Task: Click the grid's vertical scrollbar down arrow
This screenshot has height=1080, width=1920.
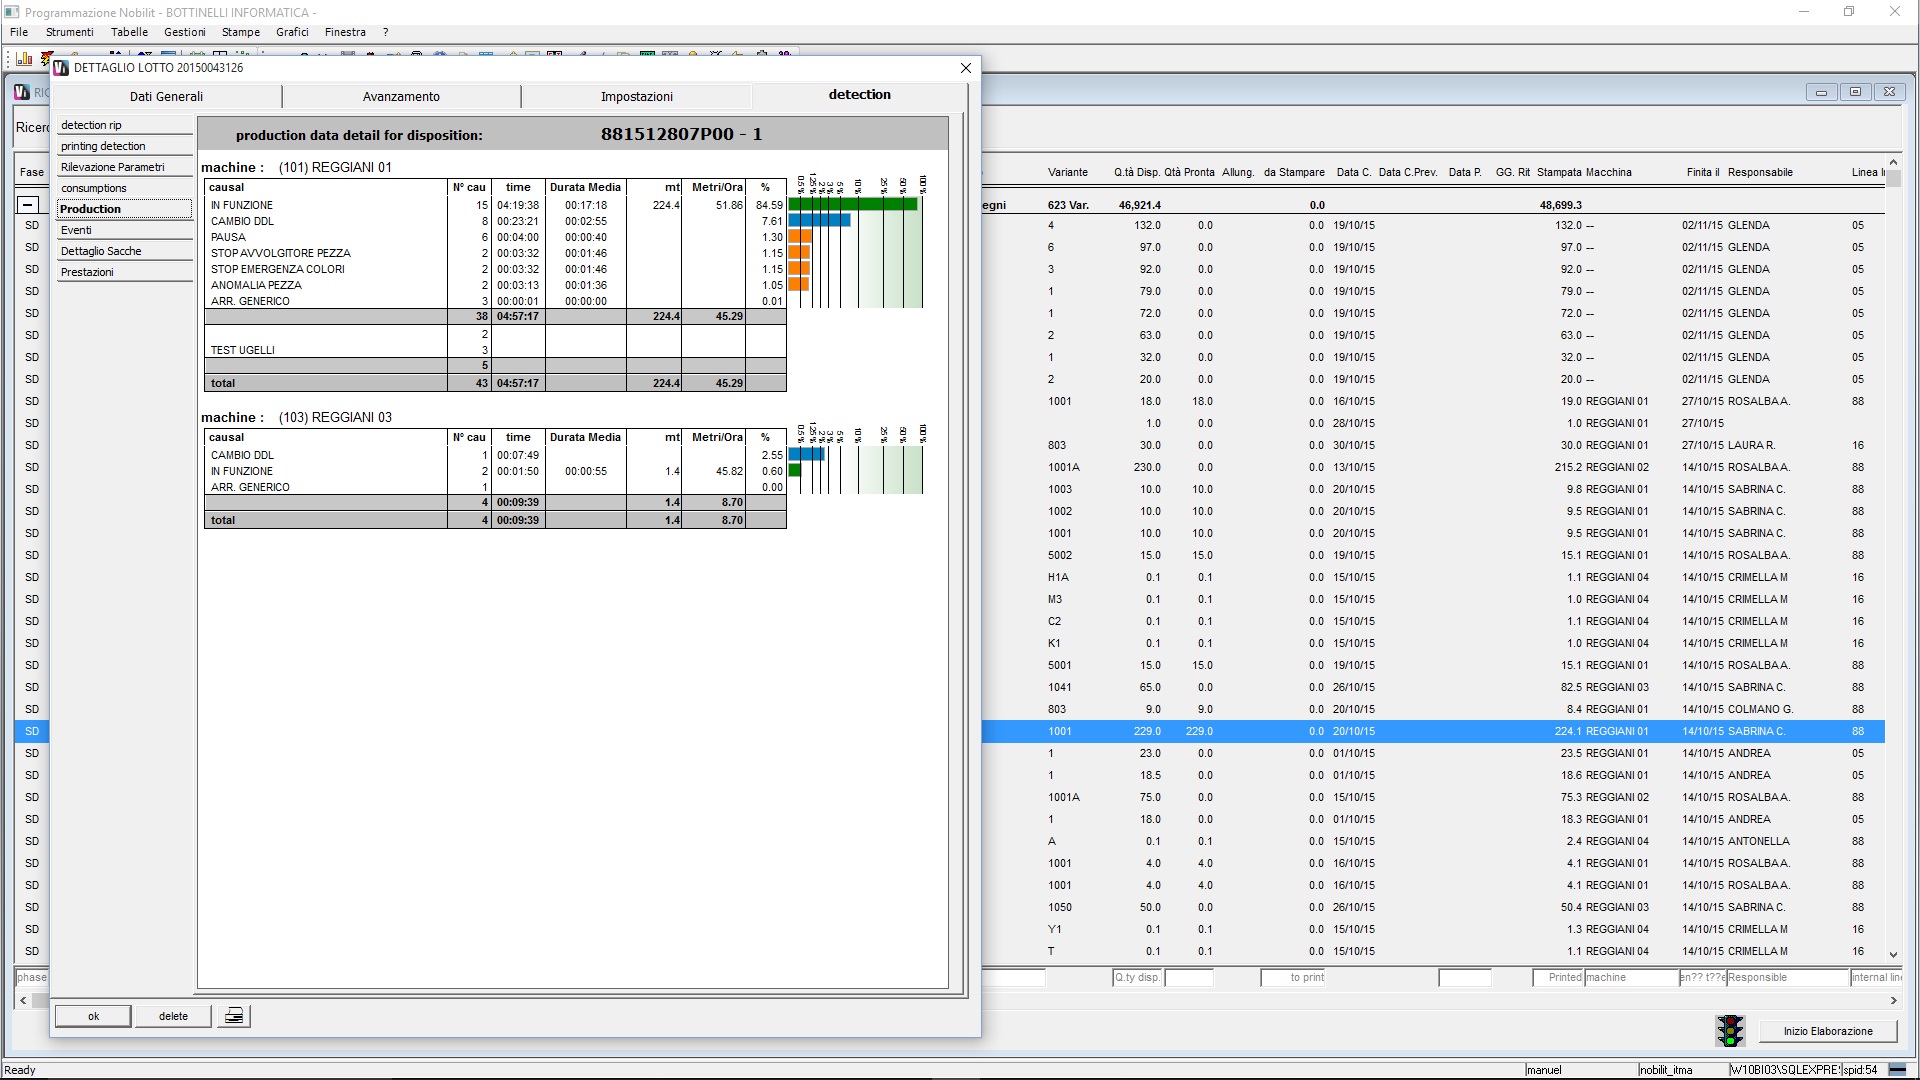Action: point(1893,955)
